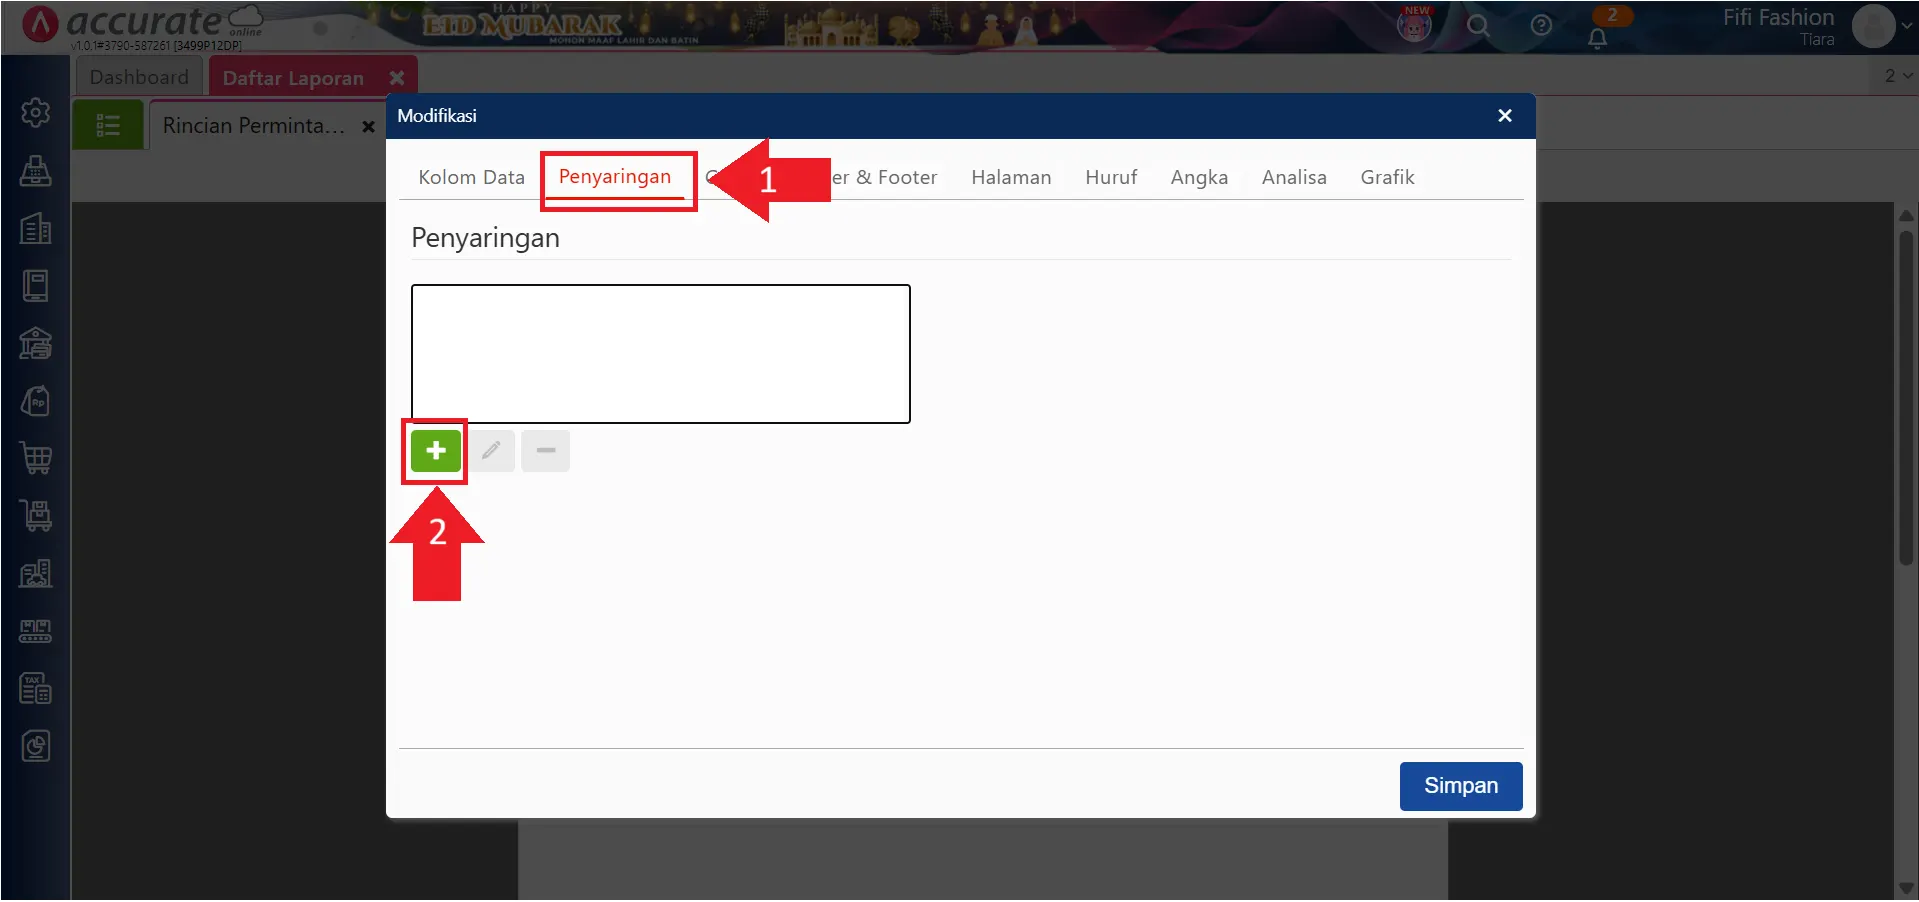This screenshot has height=902, width=1919.
Task: Open the fixed assets buildings sidebar icon
Action: [36, 574]
